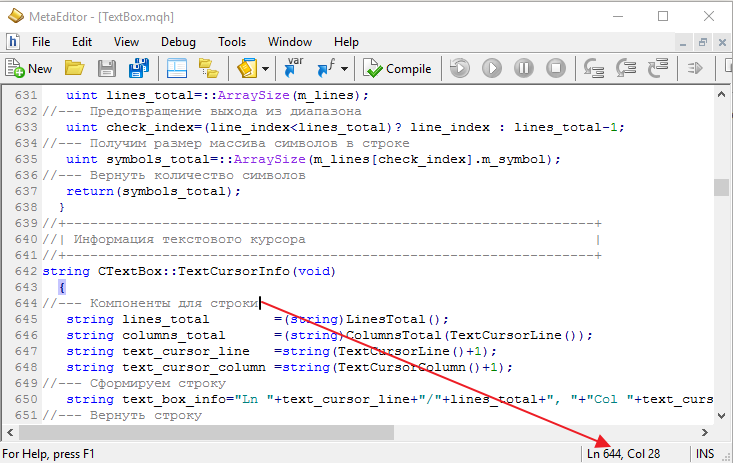Click the vertical scrollbar up arrow
The height and width of the screenshot is (463, 733).
(x=721, y=94)
